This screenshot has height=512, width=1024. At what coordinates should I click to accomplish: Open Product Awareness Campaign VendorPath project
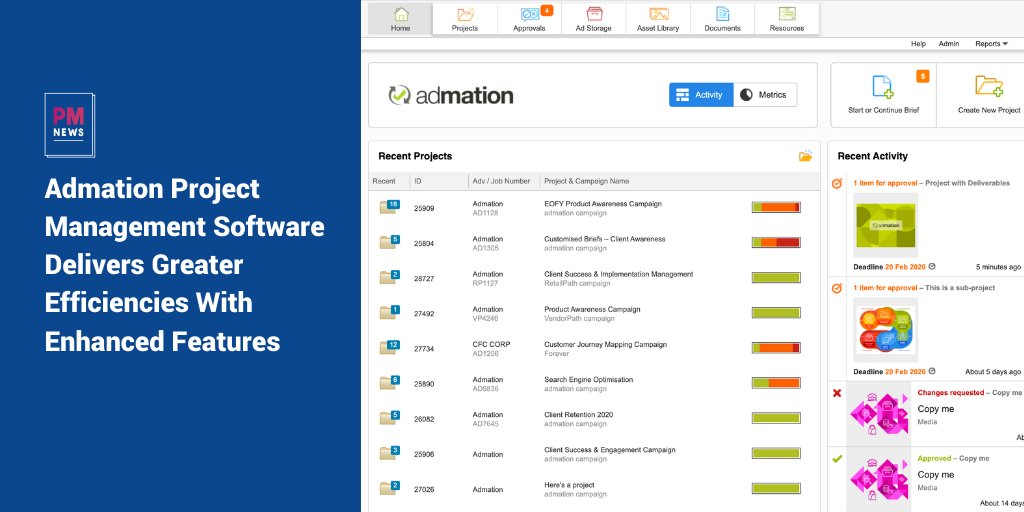pyautogui.click(x=592, y=310)
